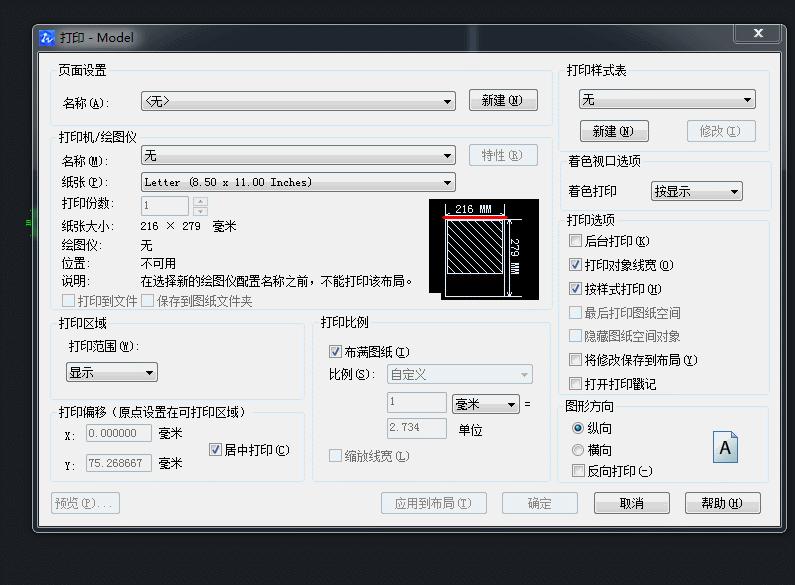
Task: Uncheck the 布满图纸 option
Action: click(335, 352)
